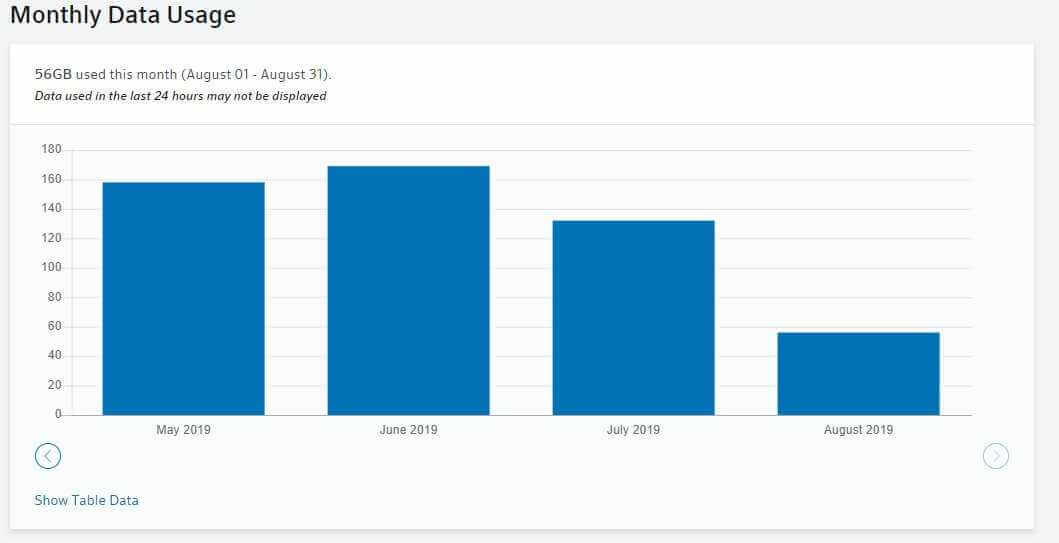
Task: Click the 180 value on the vertical axis
Action: click(51, 150)
